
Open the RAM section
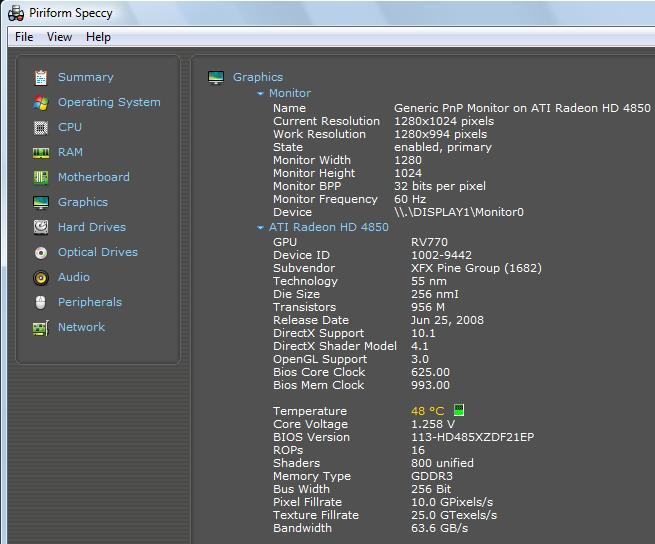click(70, 152)
